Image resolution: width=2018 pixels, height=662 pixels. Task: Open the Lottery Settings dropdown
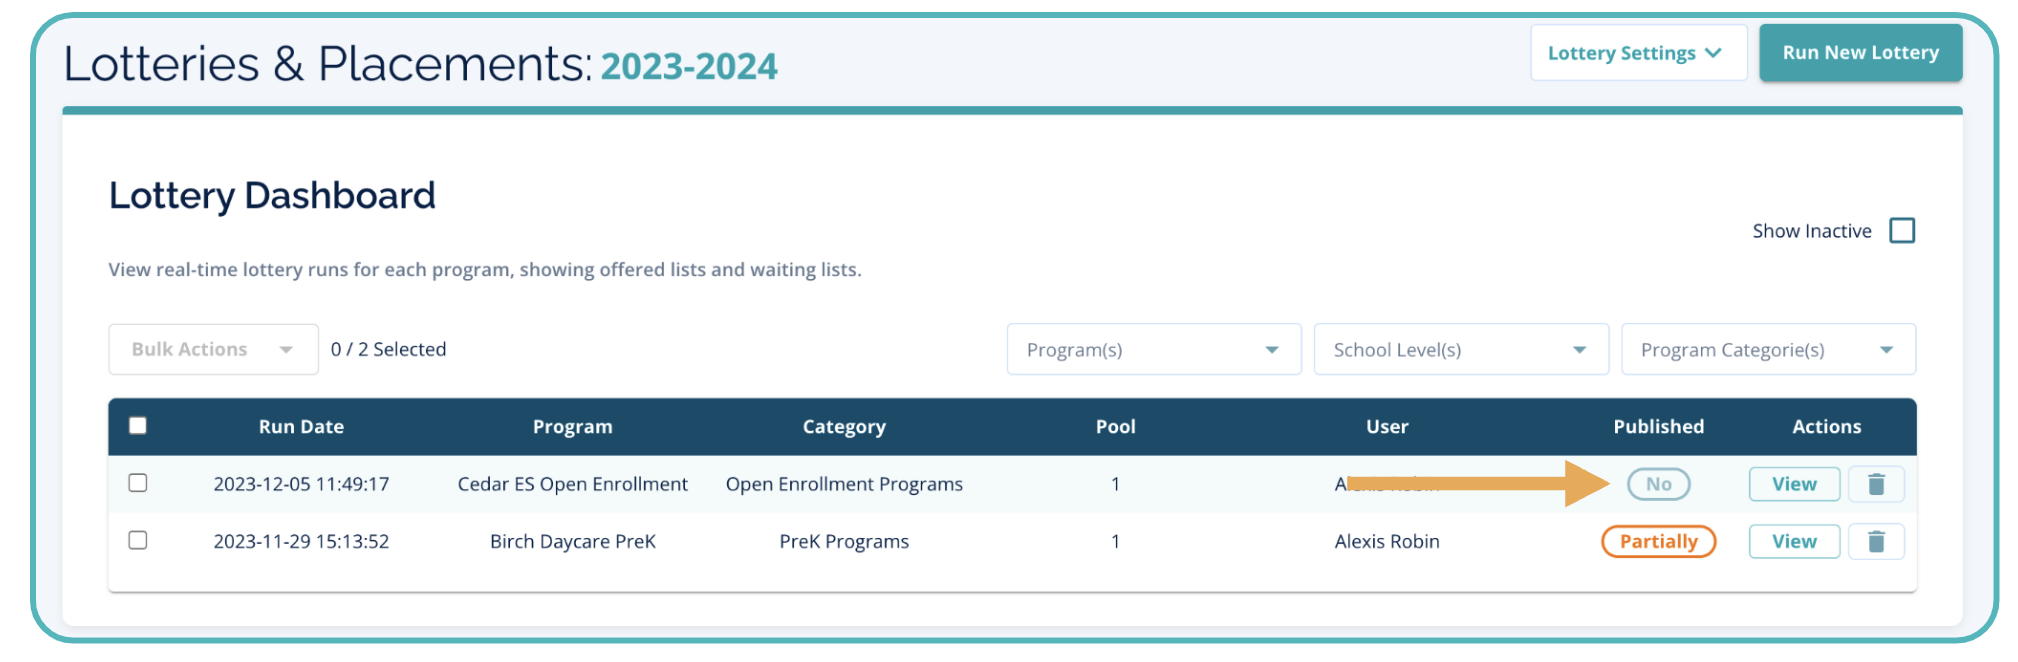point(1637,53)
